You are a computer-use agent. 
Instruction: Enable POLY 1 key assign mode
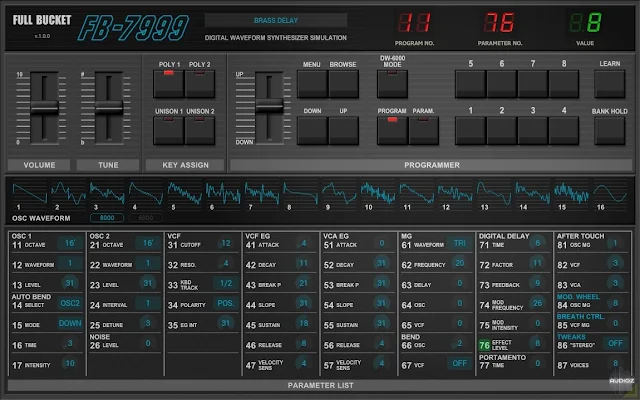169,84
